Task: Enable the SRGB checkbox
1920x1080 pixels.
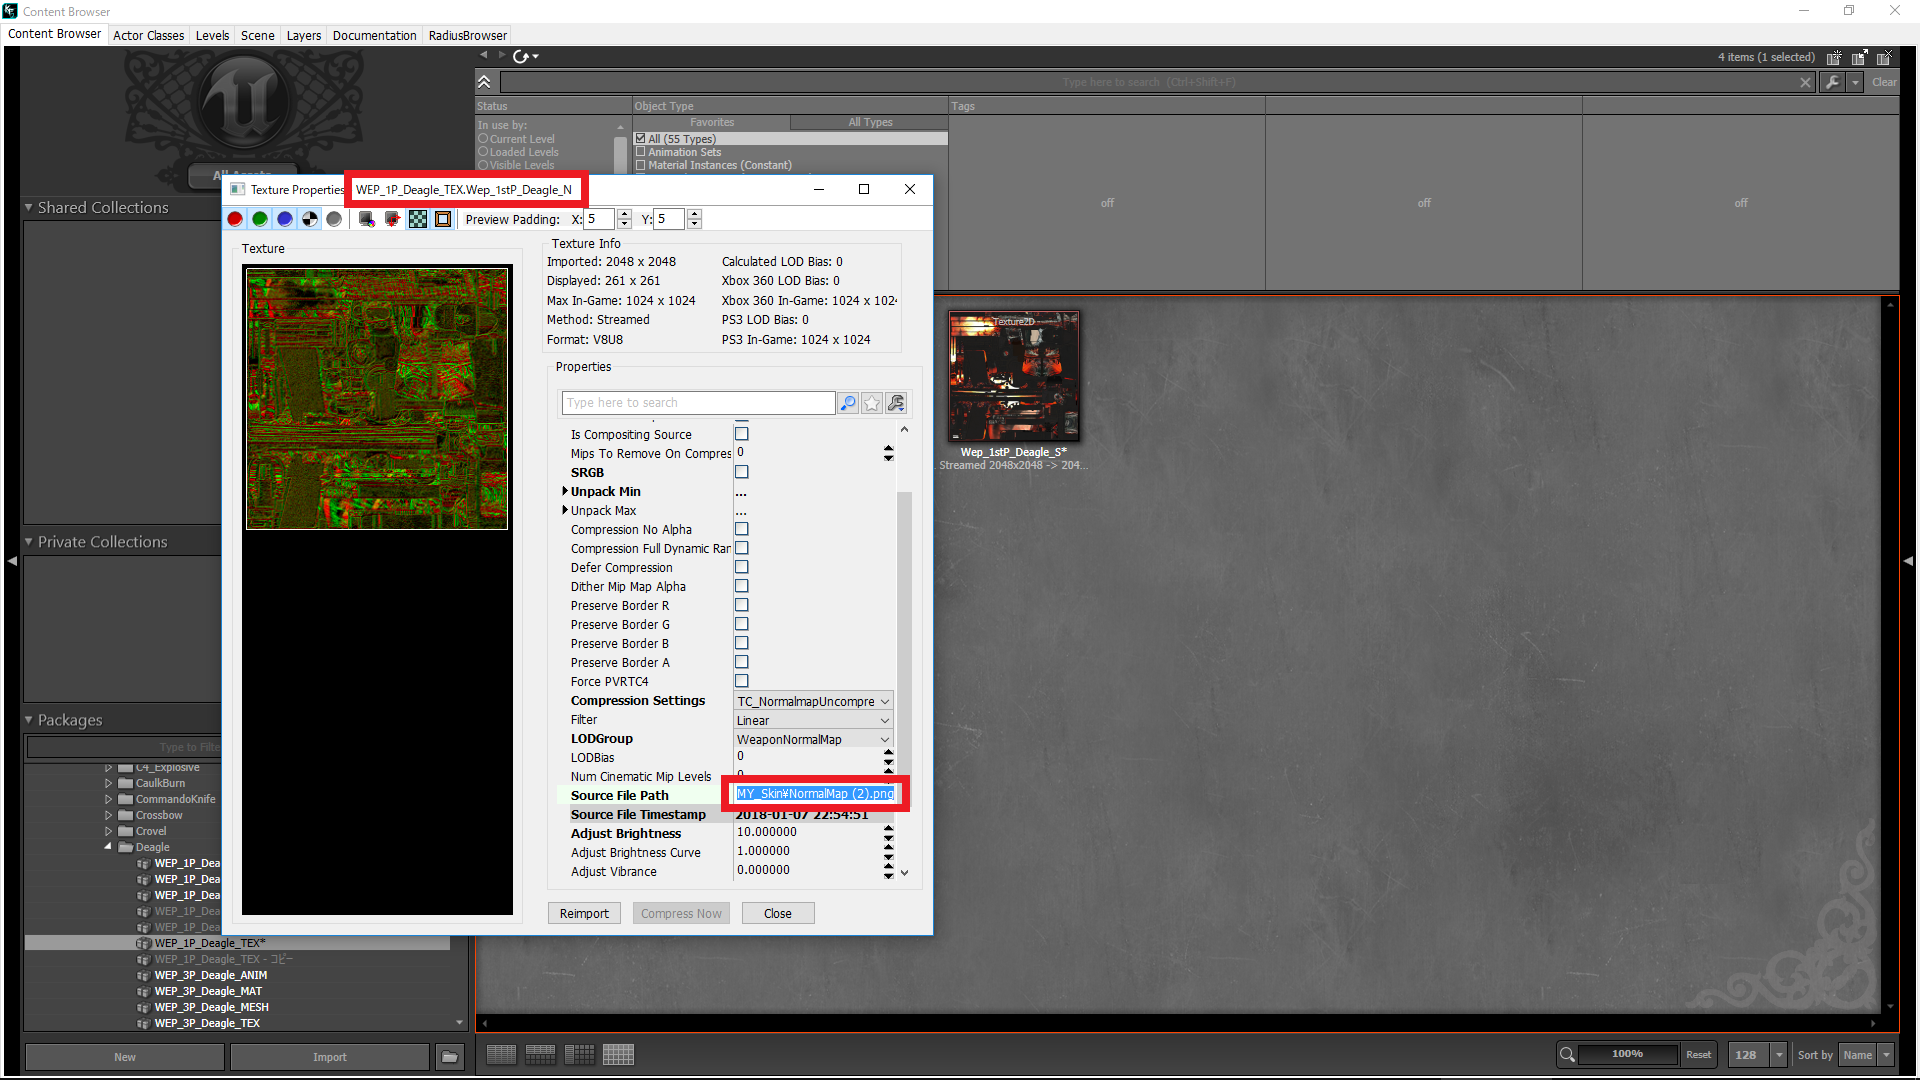Action: (x=742, y=472)
